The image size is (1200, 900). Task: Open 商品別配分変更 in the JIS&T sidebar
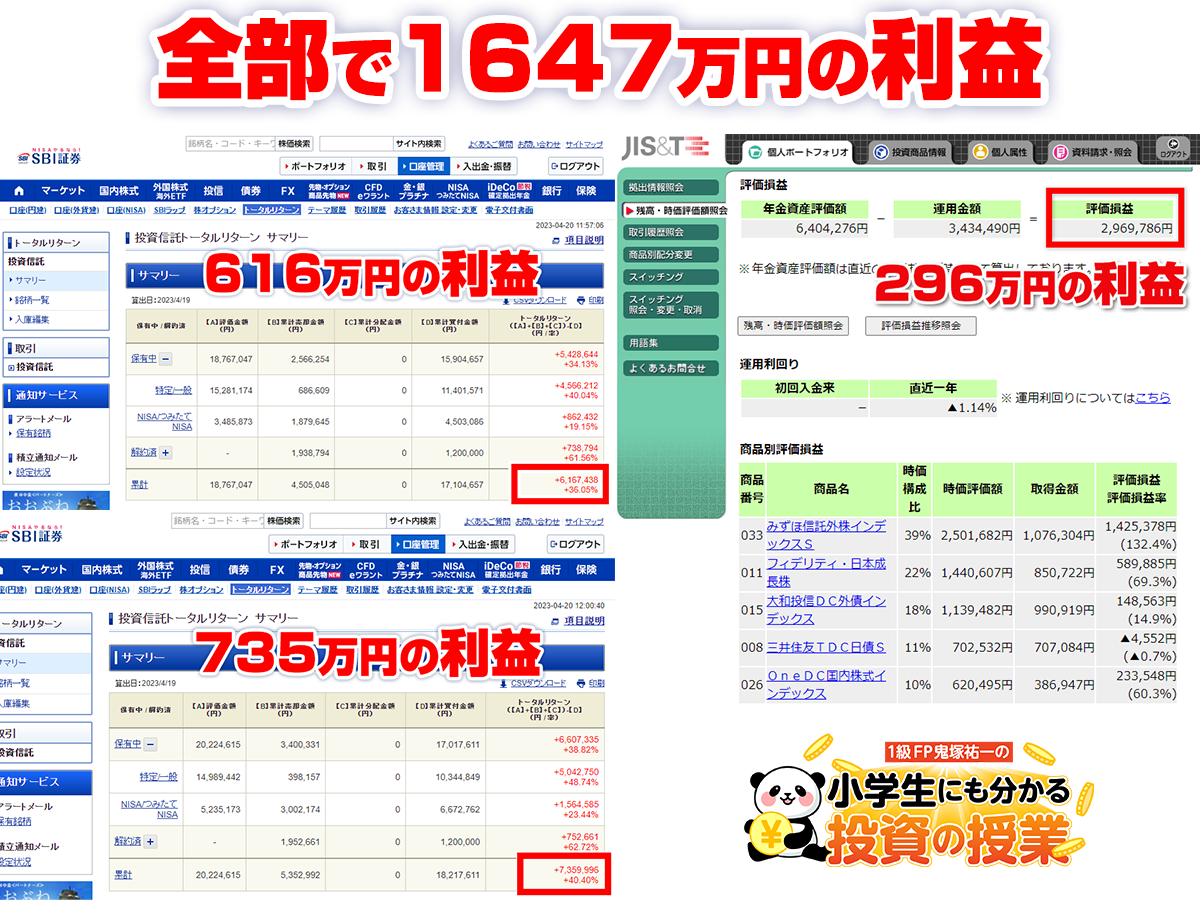pyautogui.click(x=671, y=254)
